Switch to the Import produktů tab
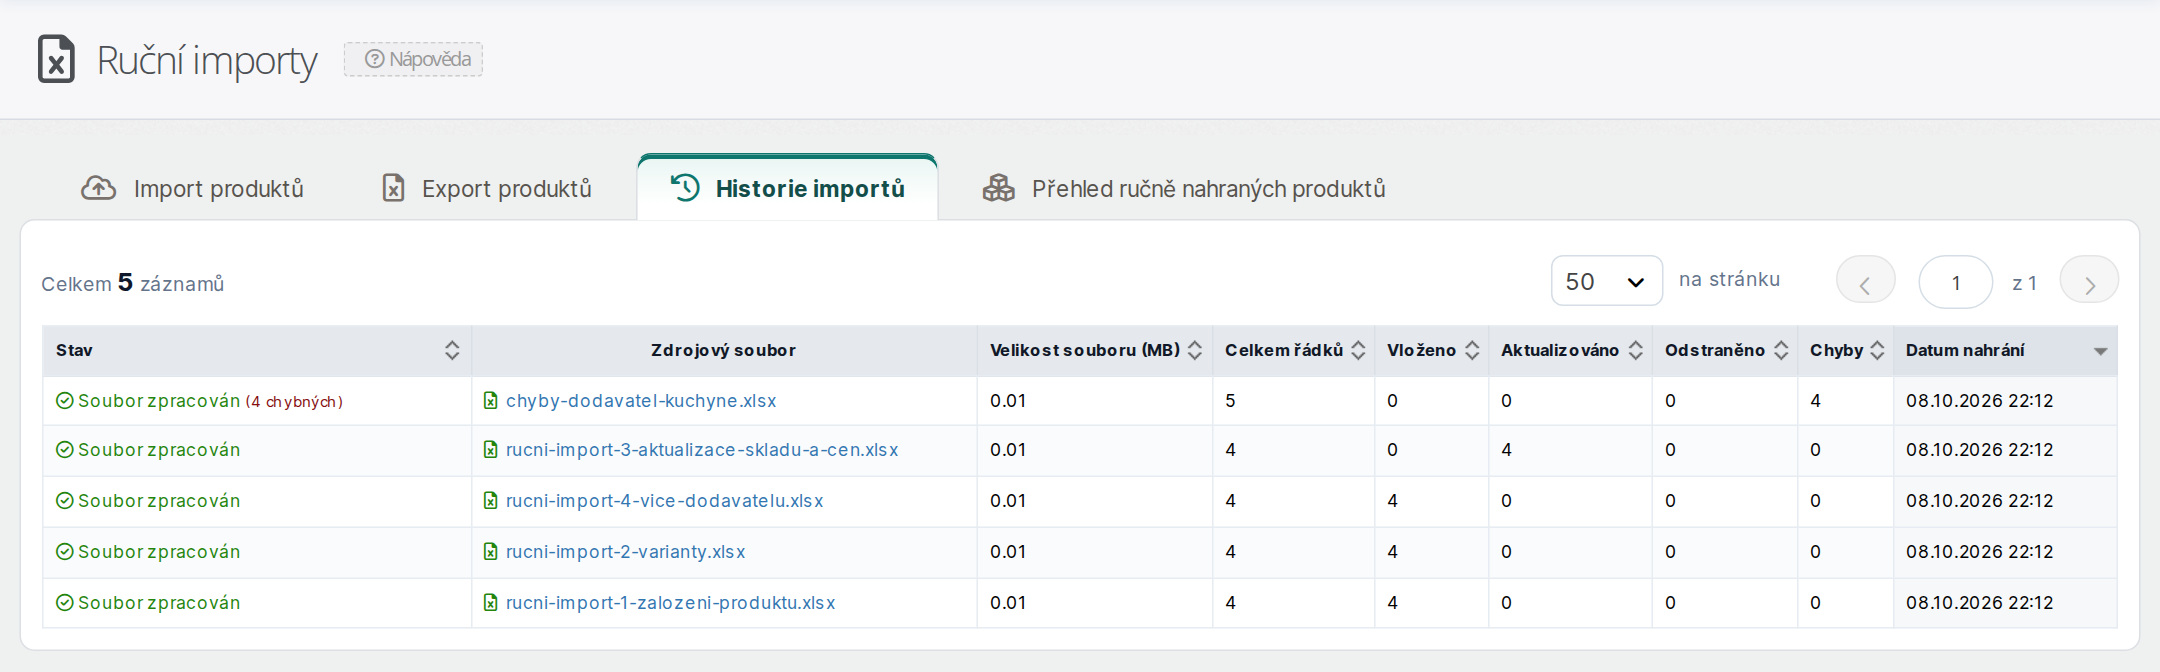Image resolution: width=2160 pixels, height=672 pixels. 192,188
